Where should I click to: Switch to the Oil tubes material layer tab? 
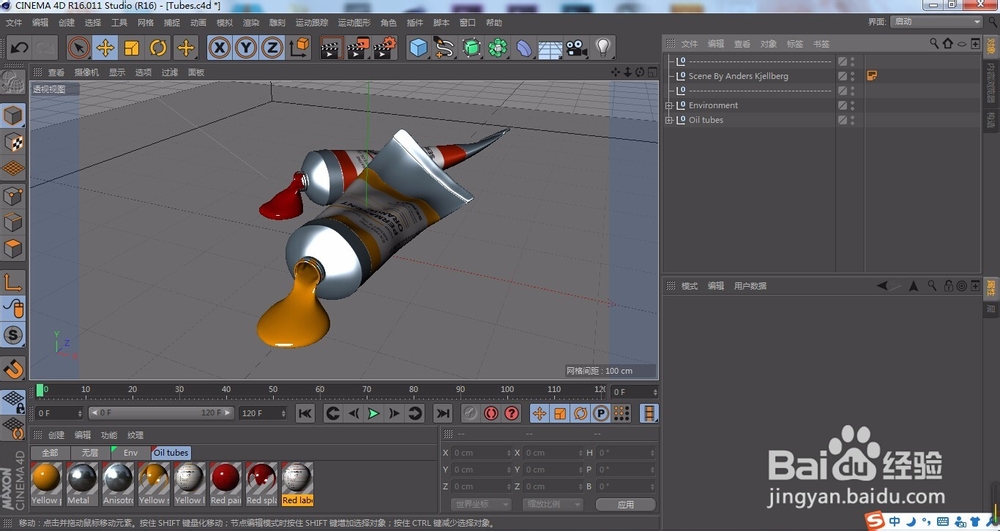coord(171,453)
